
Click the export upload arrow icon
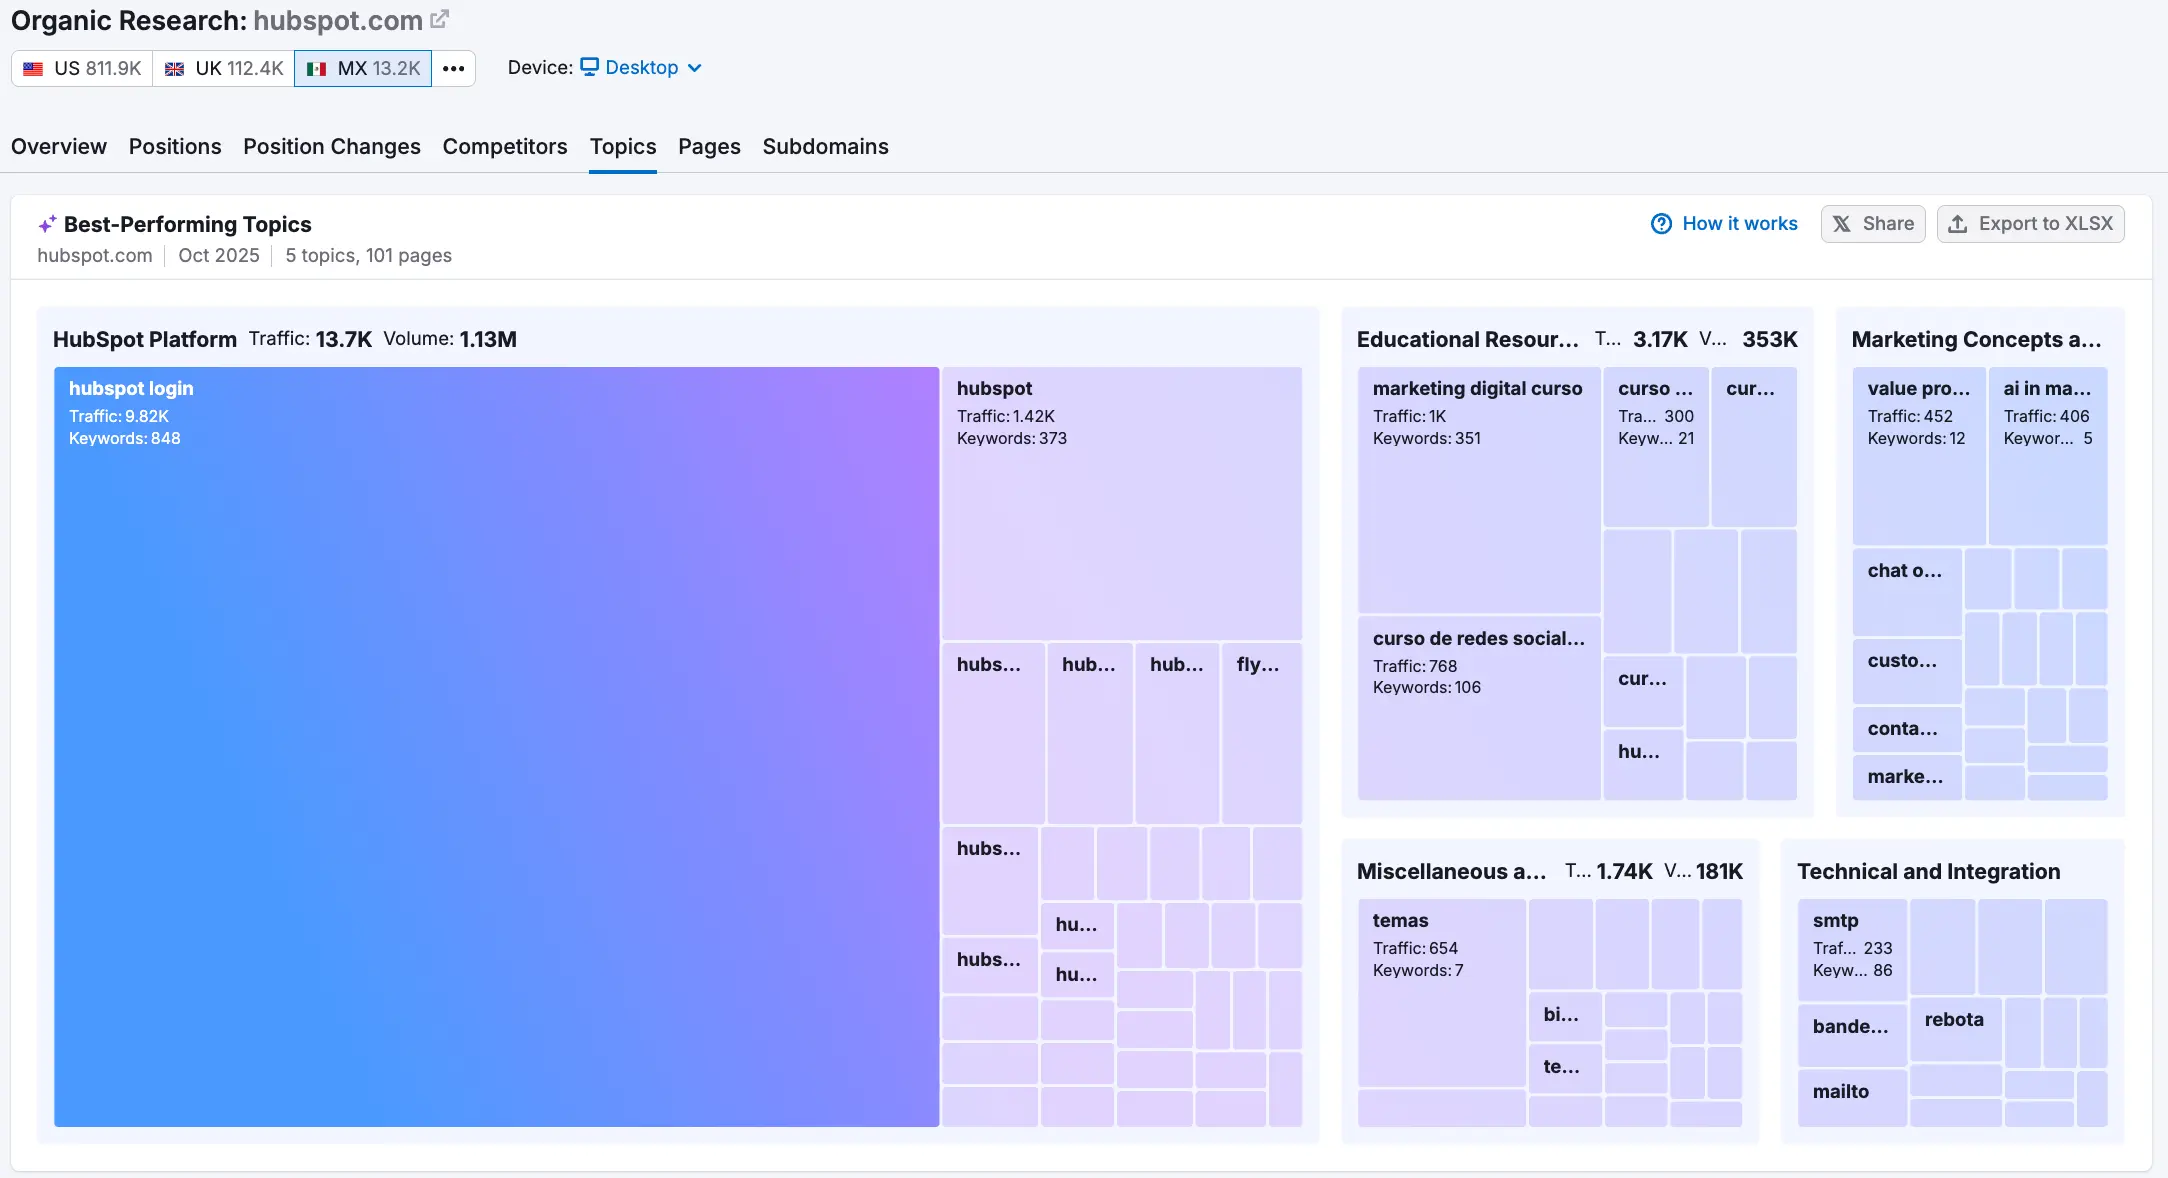(x=1958, y=224)
